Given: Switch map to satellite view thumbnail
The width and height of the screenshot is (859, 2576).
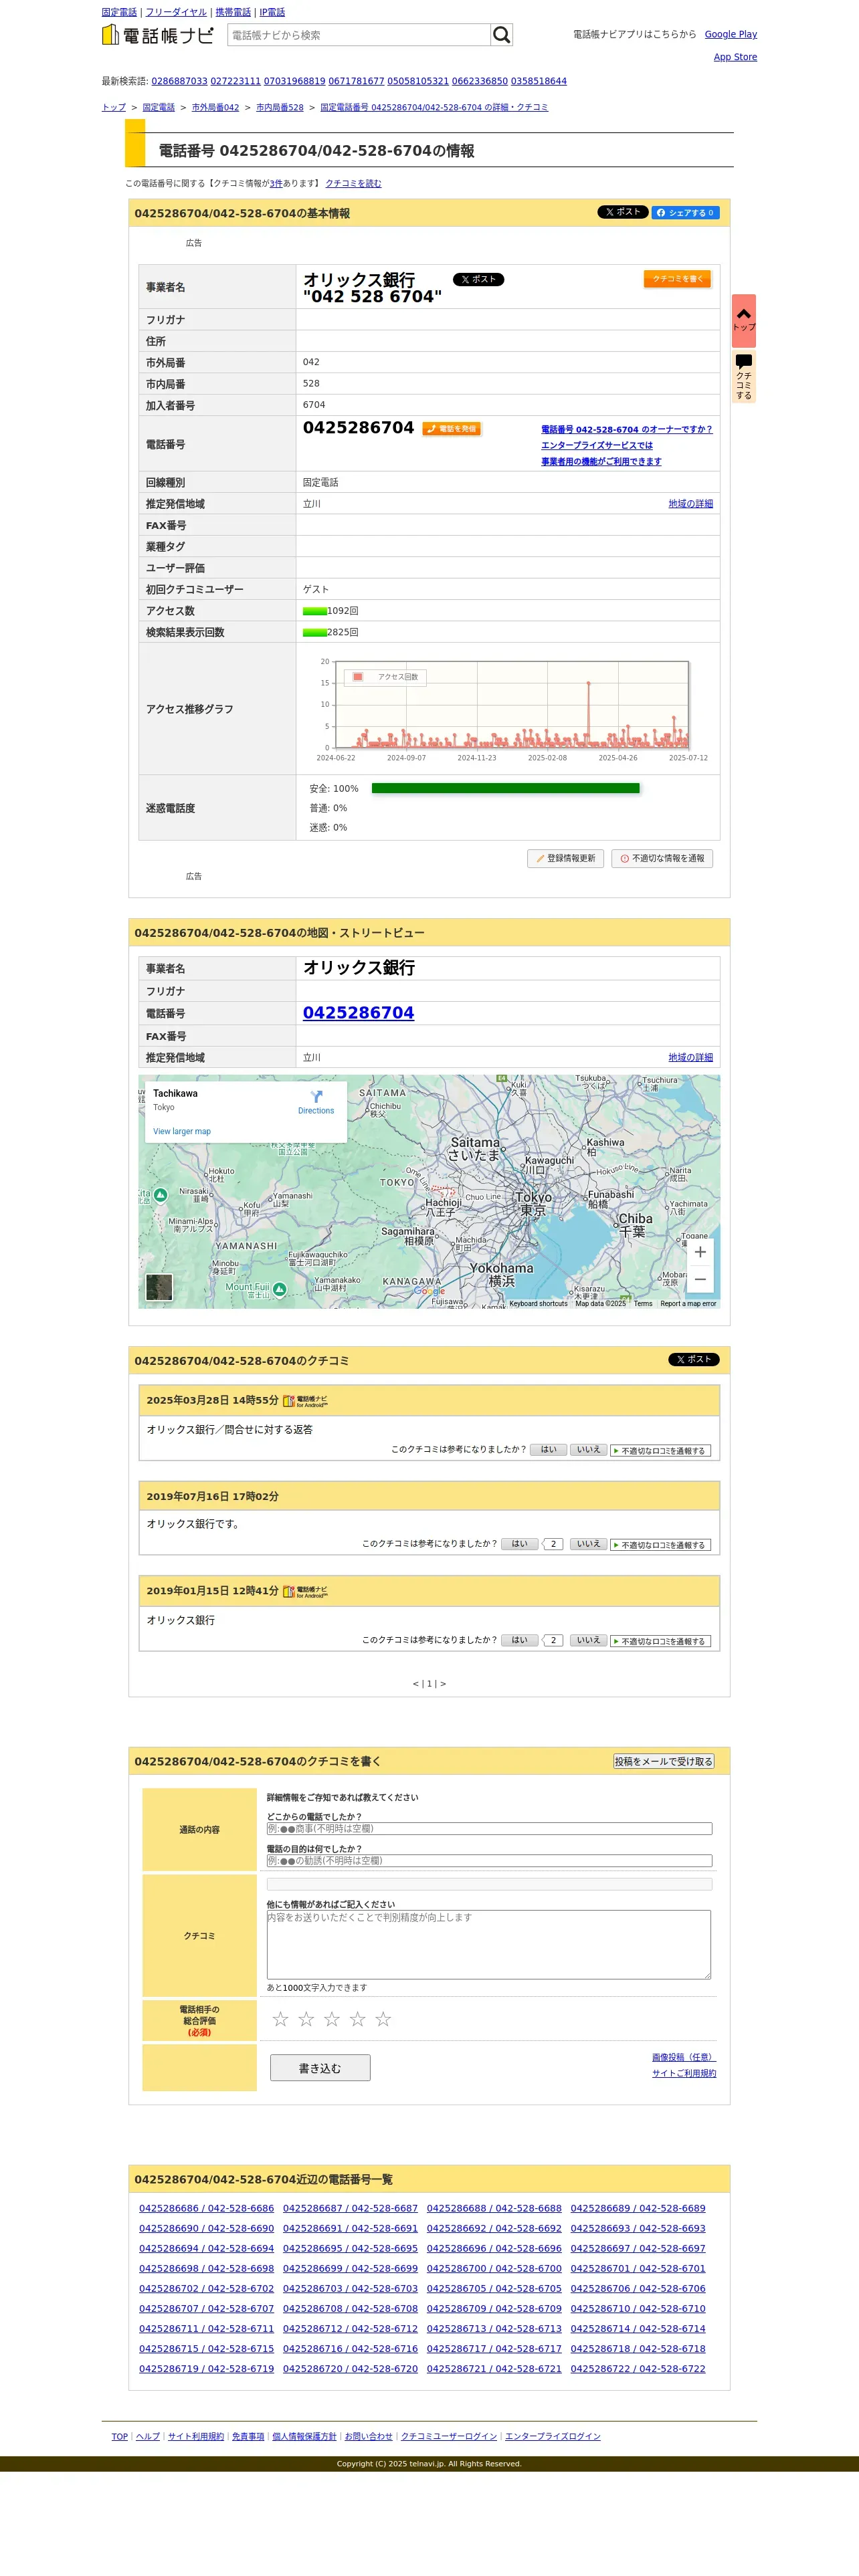Looking at the screenshot, I should [x=159, y=1287].
